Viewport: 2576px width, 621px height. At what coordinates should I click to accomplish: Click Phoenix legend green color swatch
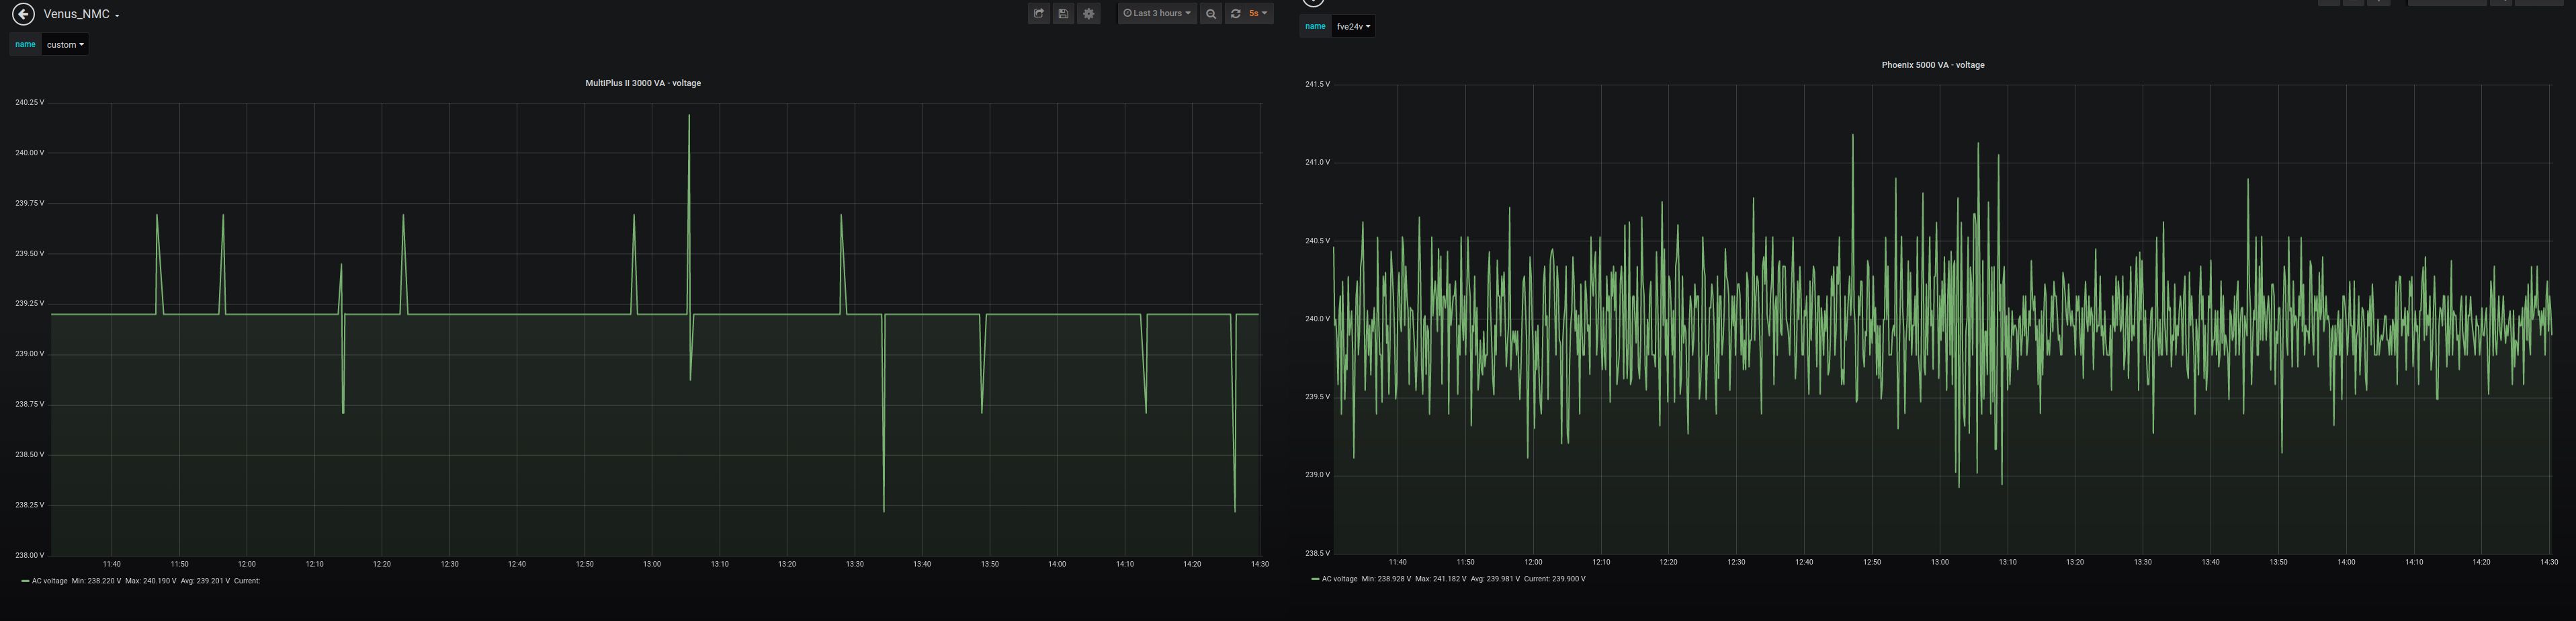click(x=1315, y=579)
